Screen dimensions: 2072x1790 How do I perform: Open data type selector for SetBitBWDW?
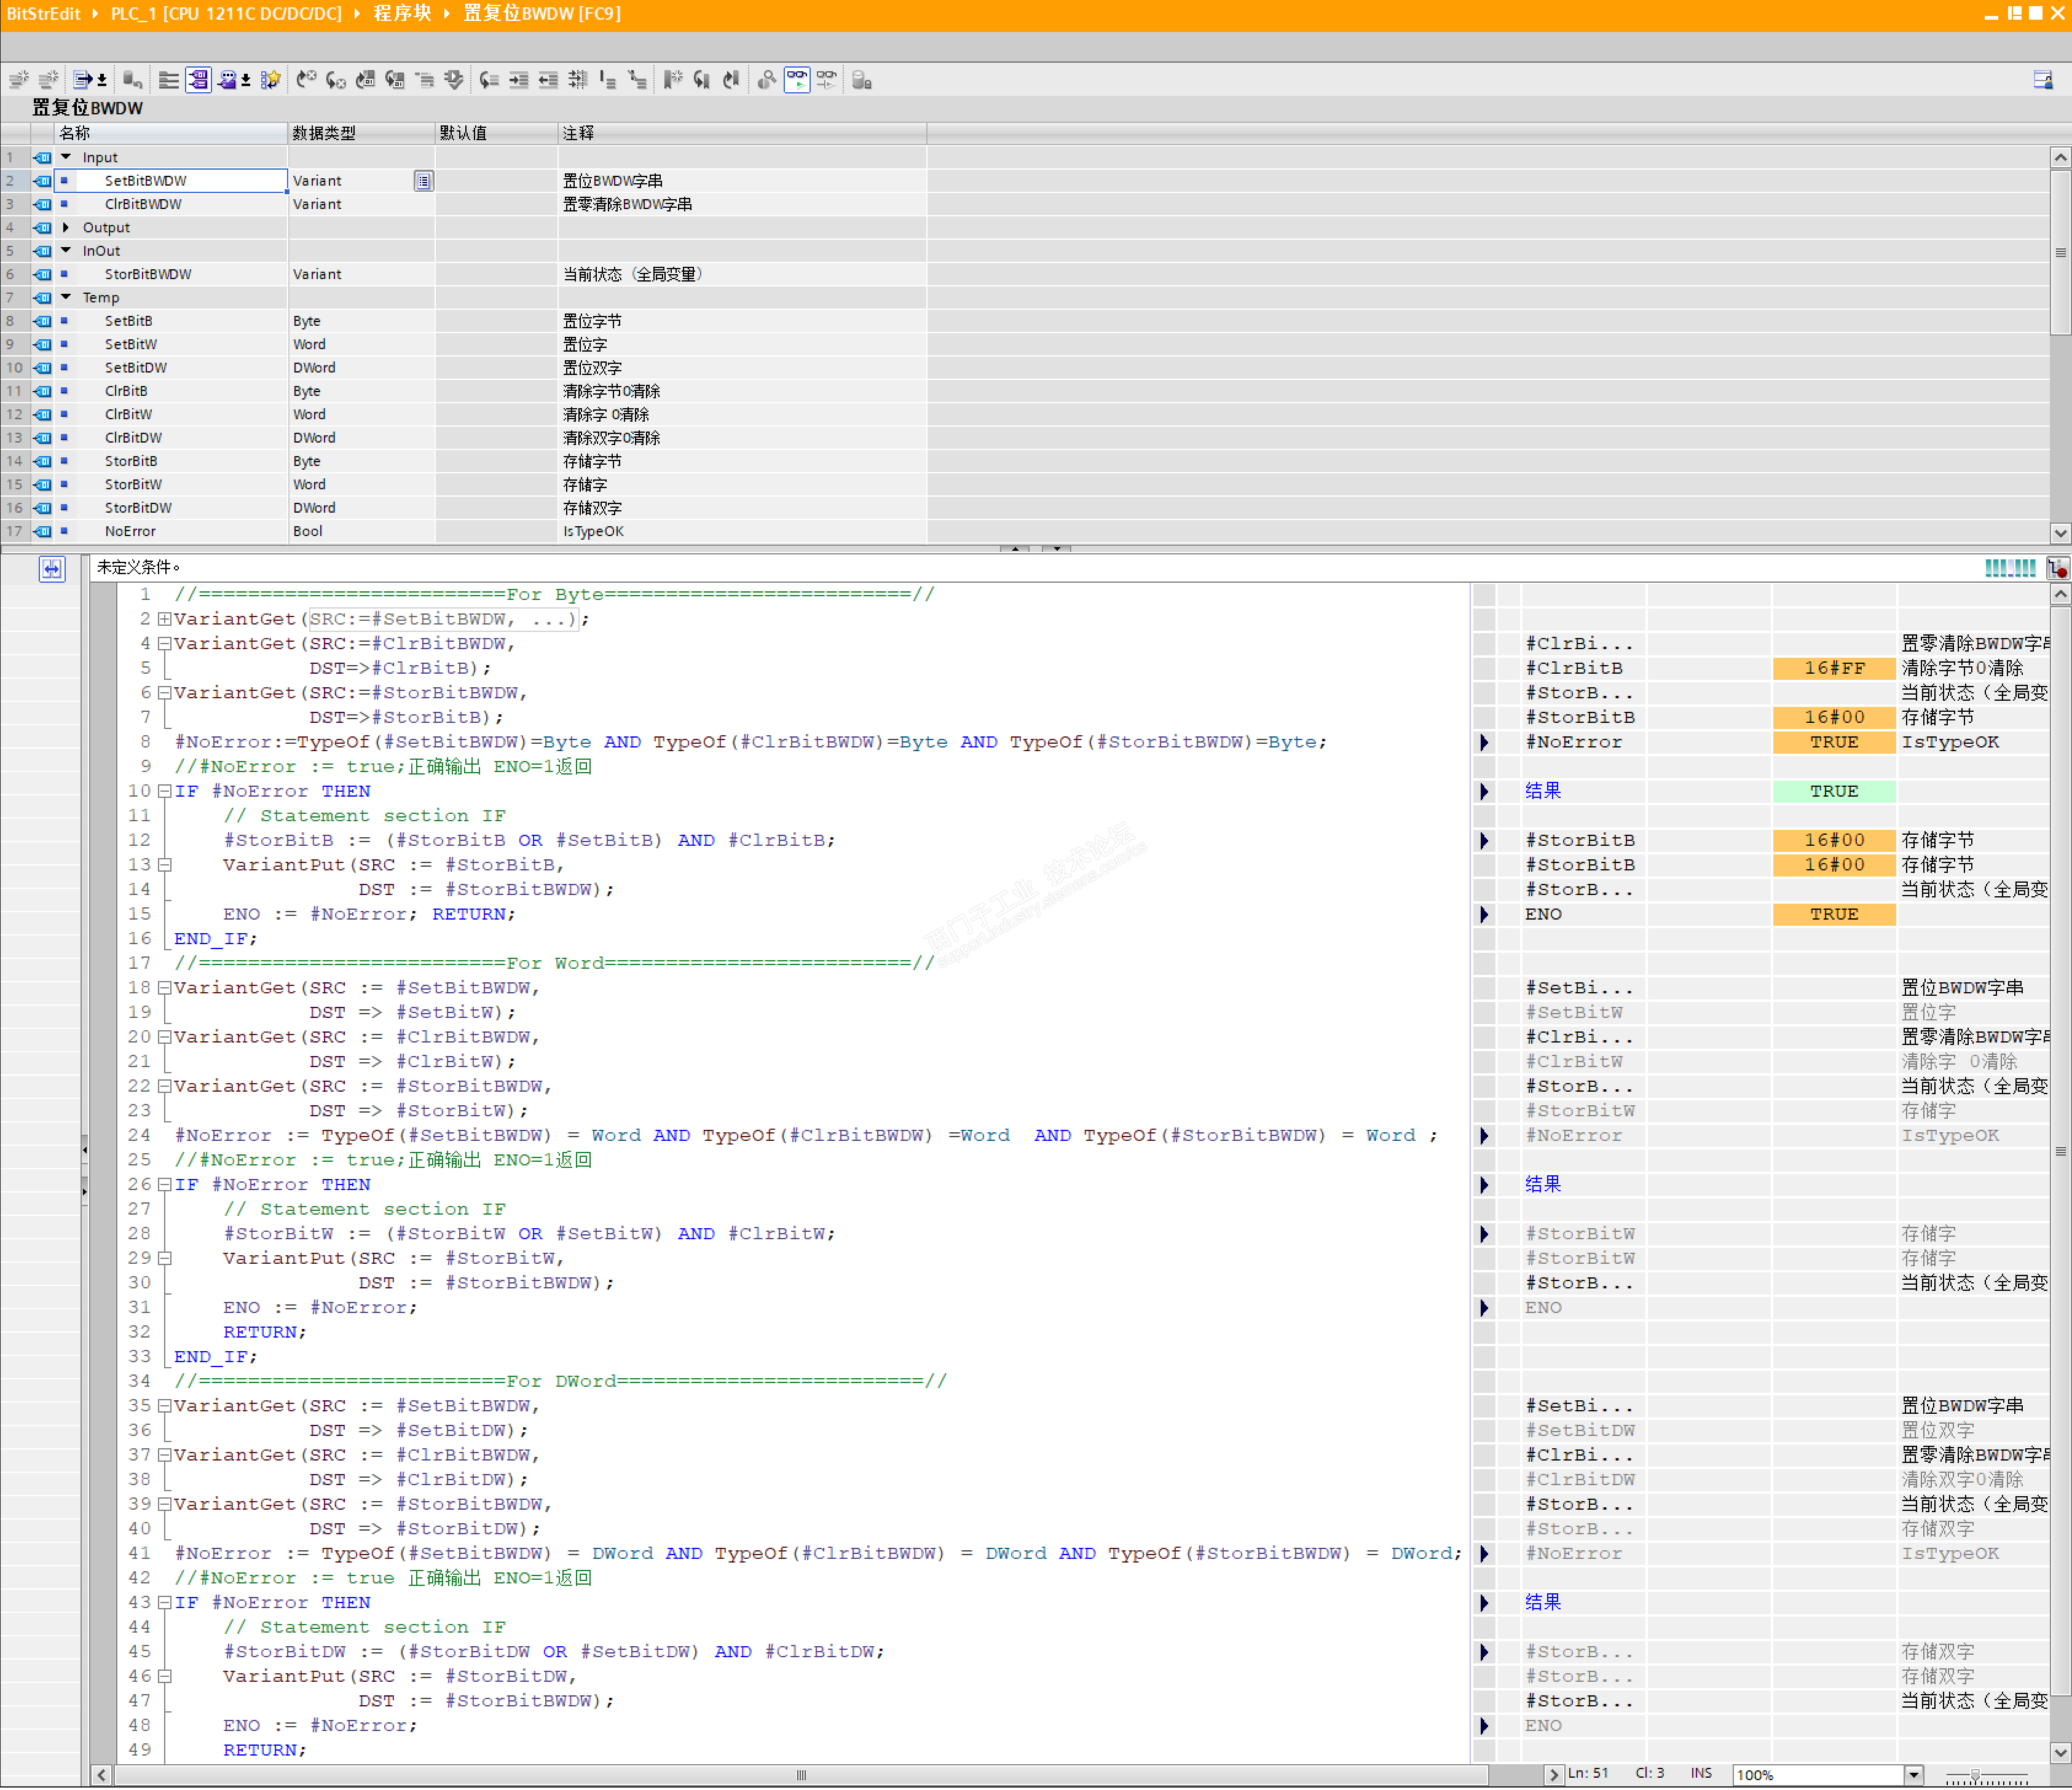click(424, 181)
